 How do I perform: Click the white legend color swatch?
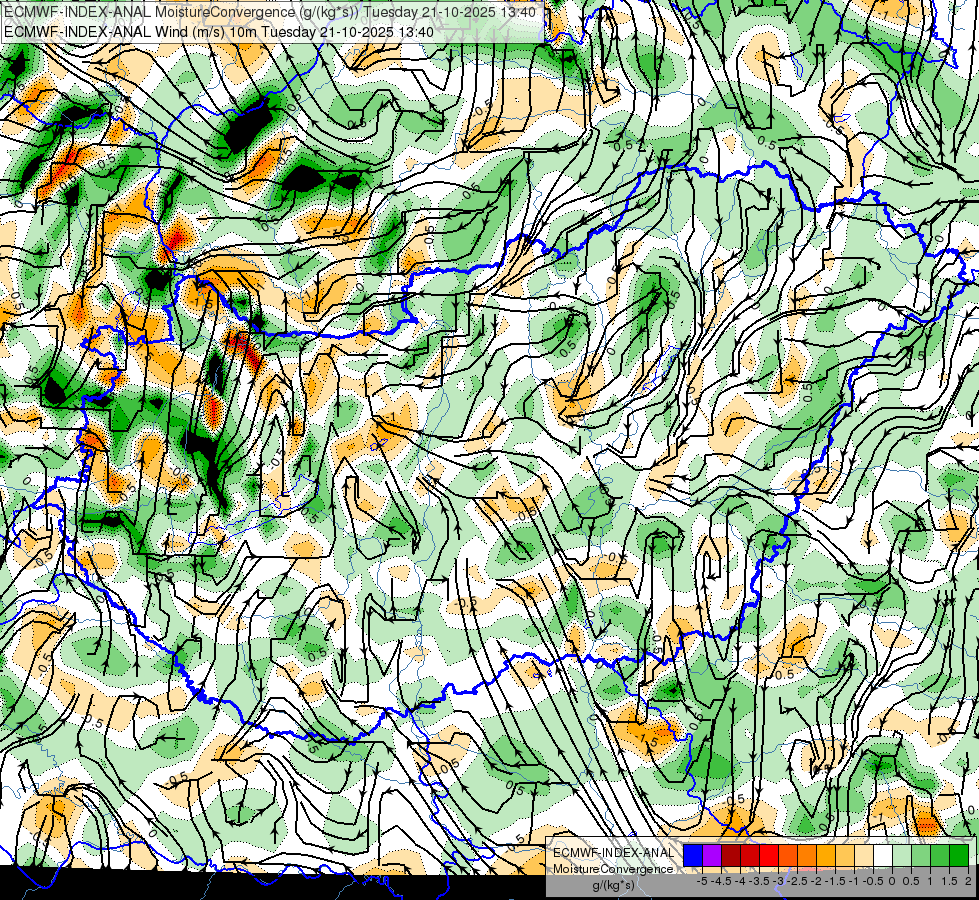coord(883,856)
